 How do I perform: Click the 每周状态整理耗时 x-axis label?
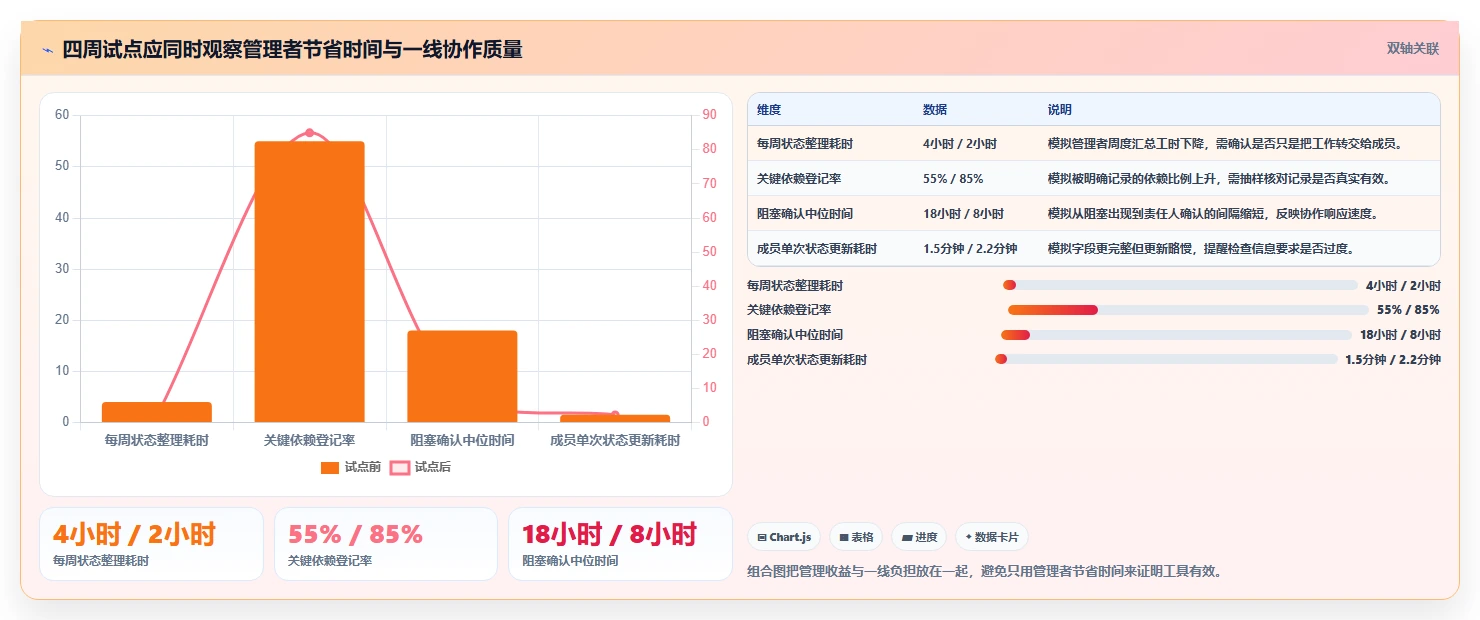(x=157, y=440)
